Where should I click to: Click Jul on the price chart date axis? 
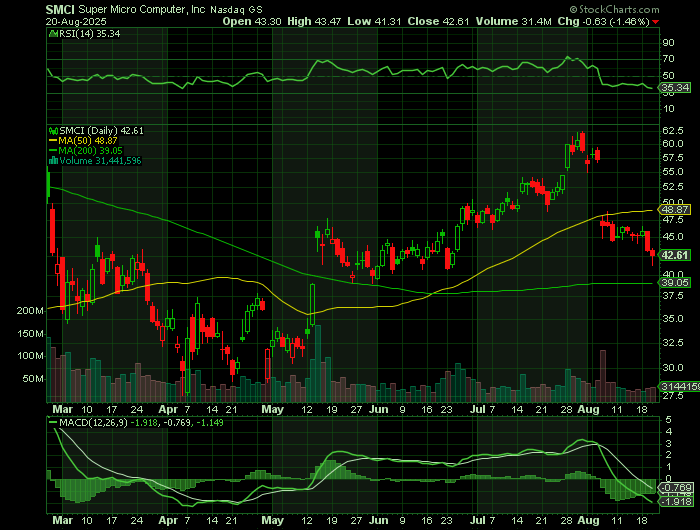coord(478,409)
